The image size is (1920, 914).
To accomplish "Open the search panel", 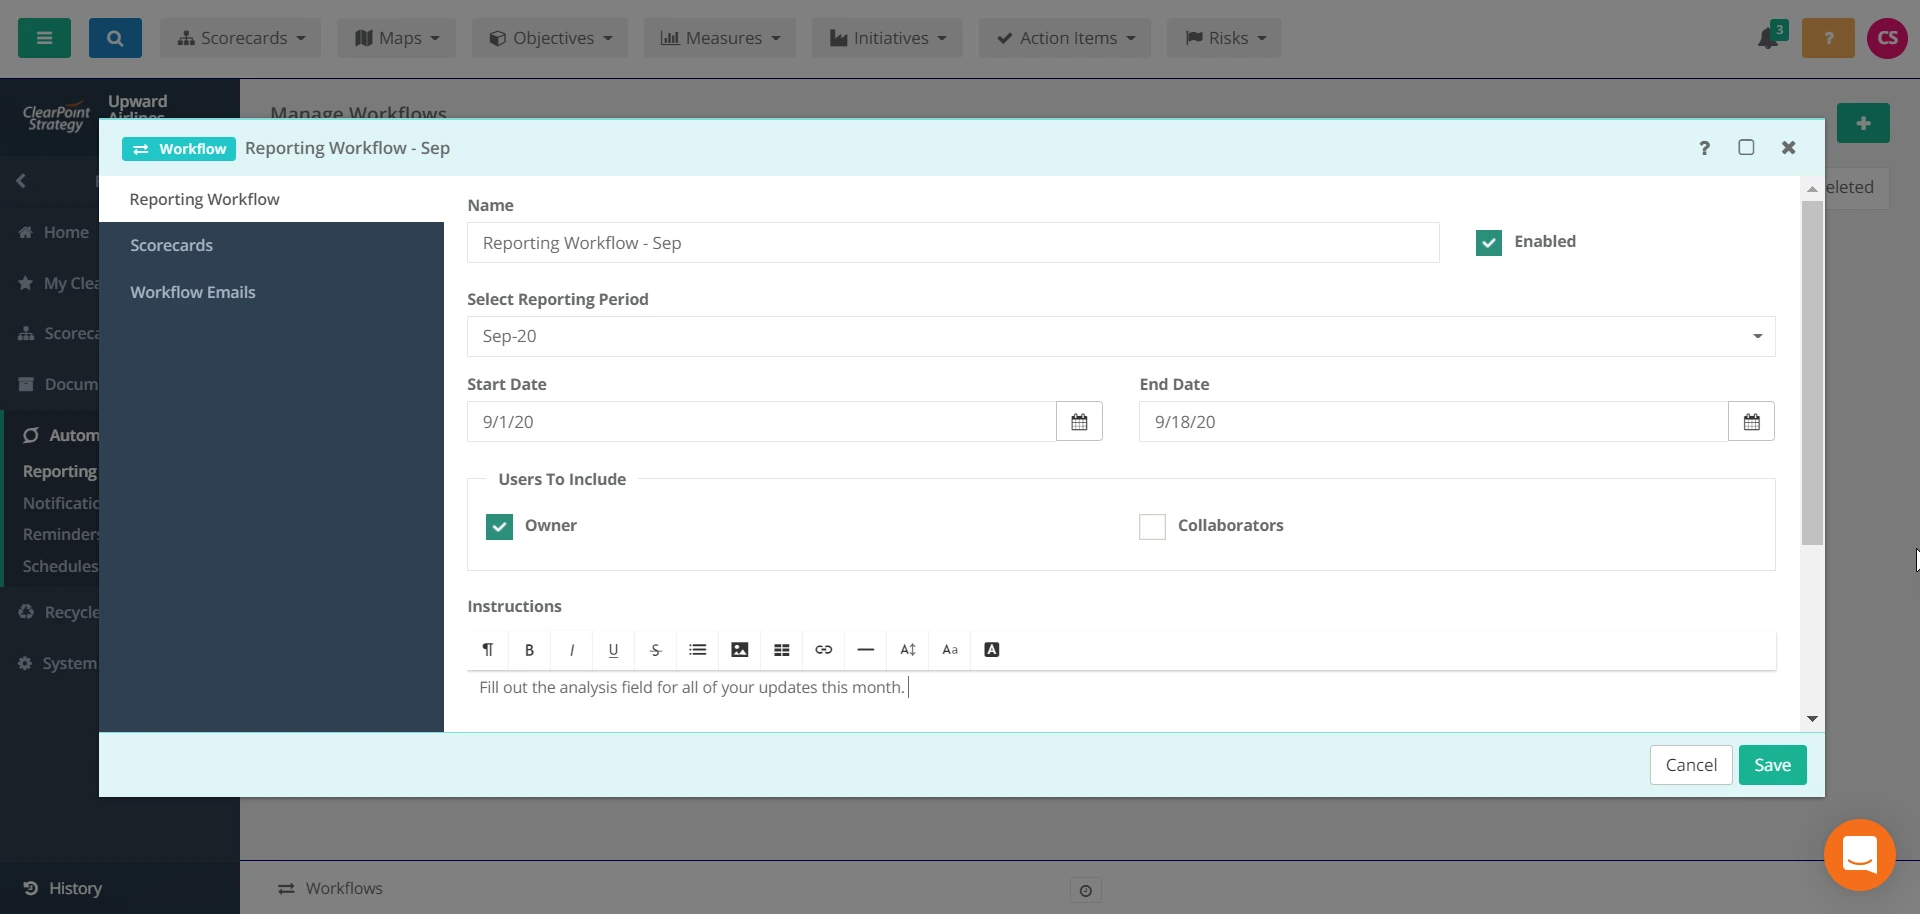I will (x=115, y=38).
